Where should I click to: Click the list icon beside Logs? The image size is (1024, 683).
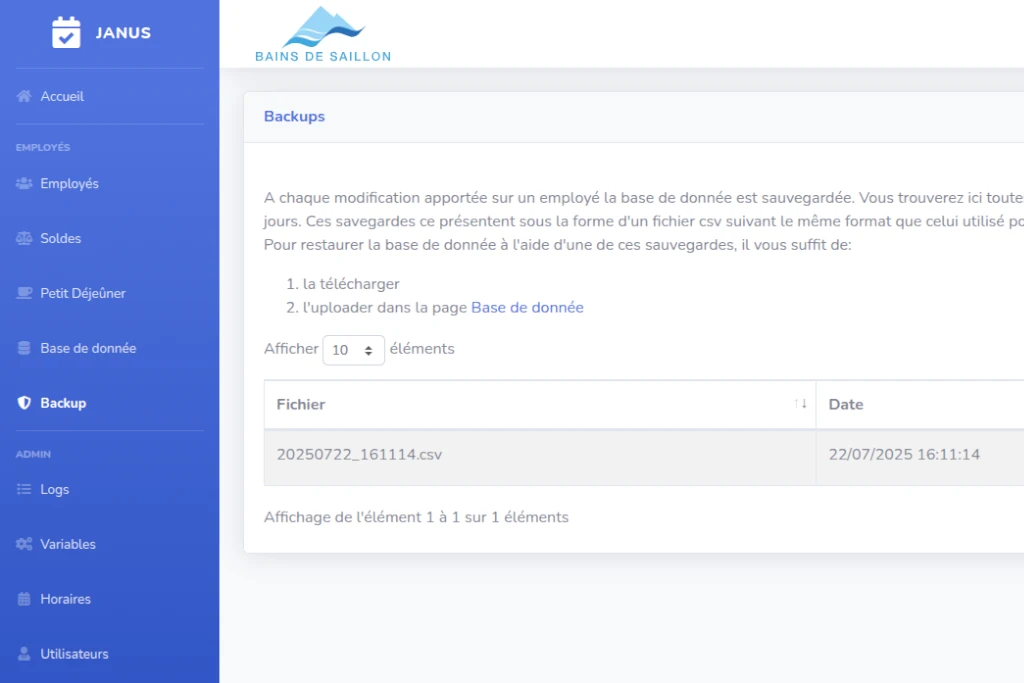coord(24,489)
